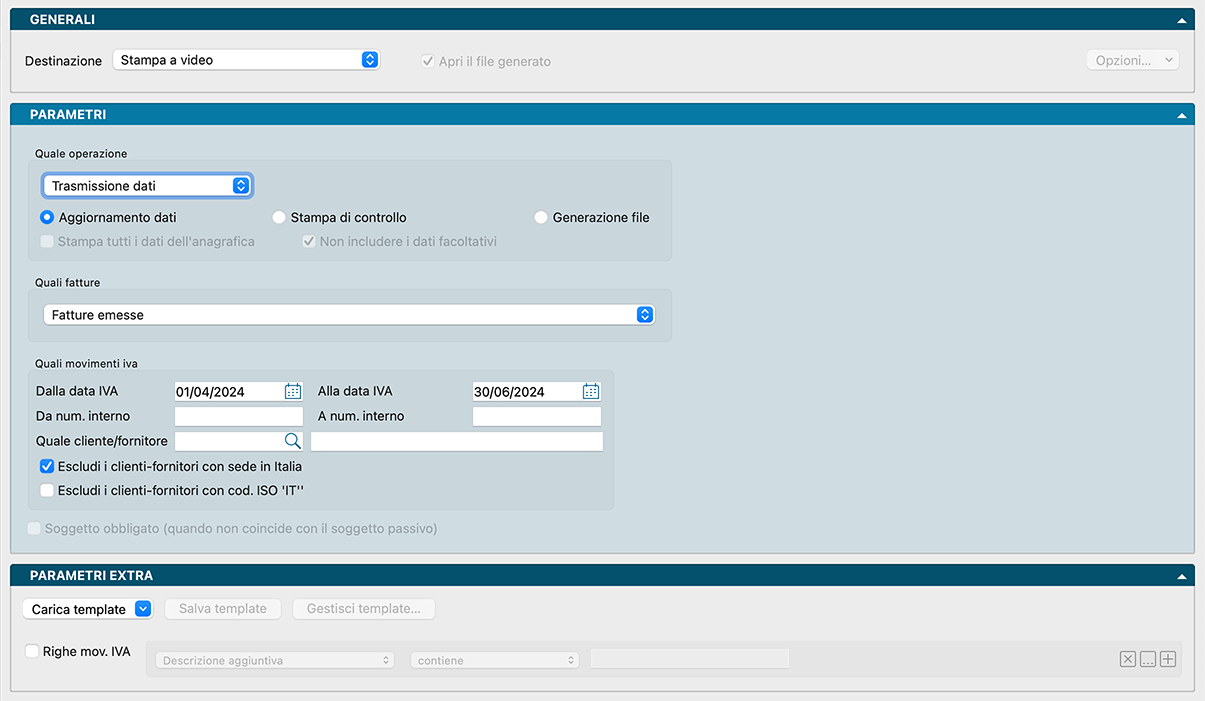Open the Destinazione dropdown
This screenshot has width=1205, height=701.
coord(245,60)
